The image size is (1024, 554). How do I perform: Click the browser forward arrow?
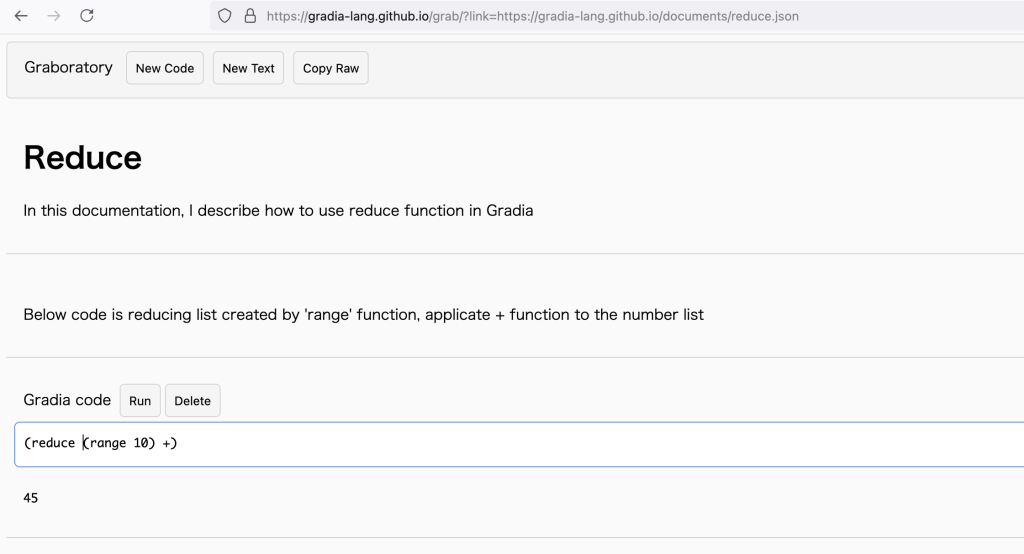pyautogui.click(x=54, y=16)
